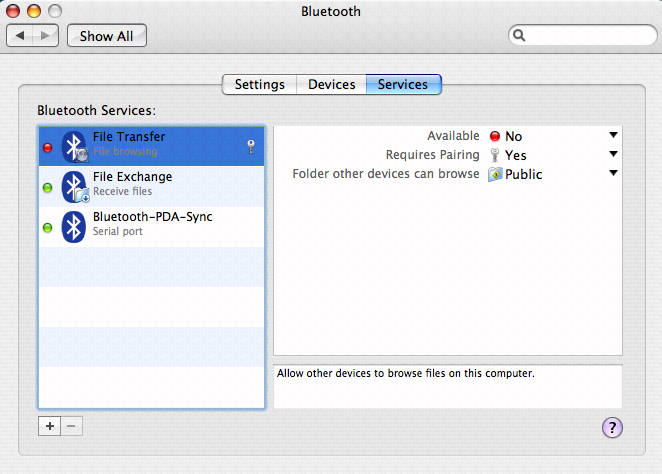Click the 'Receive files' subtitle text

(122, 191)
